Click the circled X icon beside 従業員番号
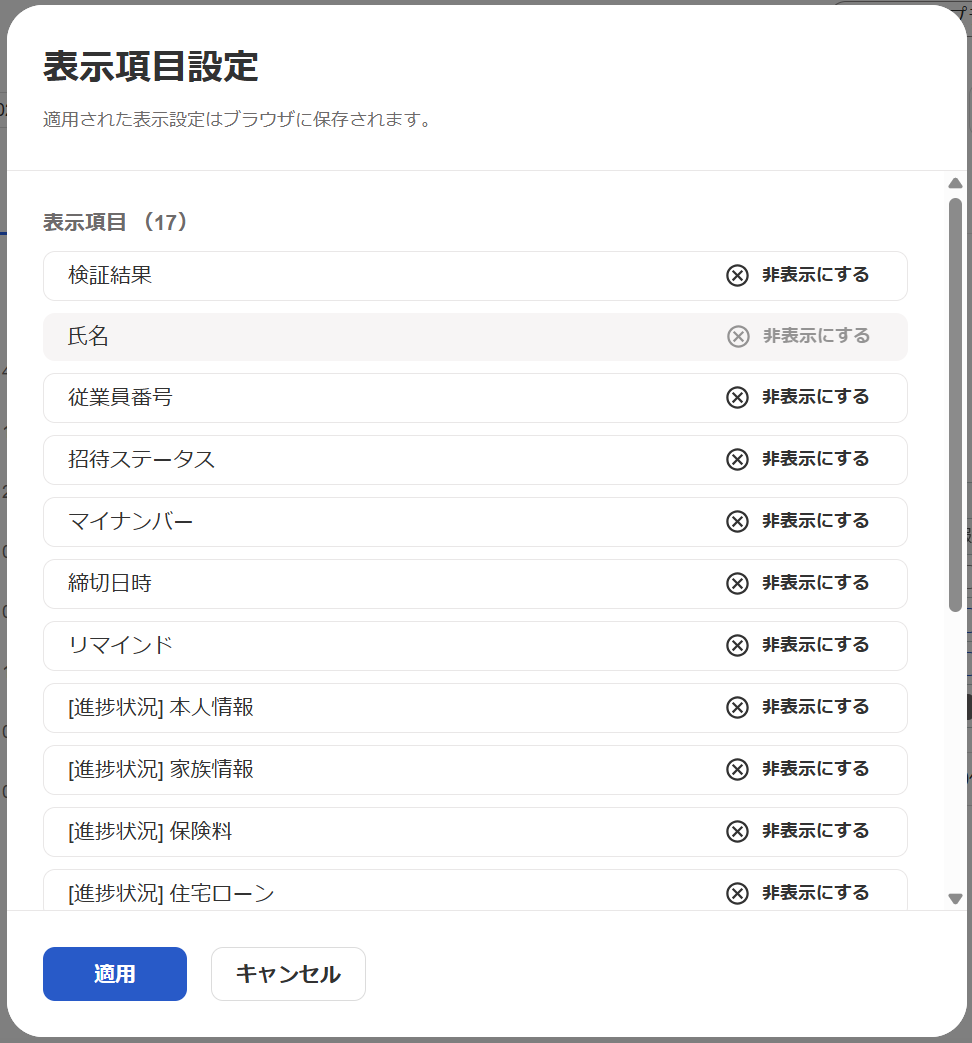972x1043 pixels. (737, 398)
